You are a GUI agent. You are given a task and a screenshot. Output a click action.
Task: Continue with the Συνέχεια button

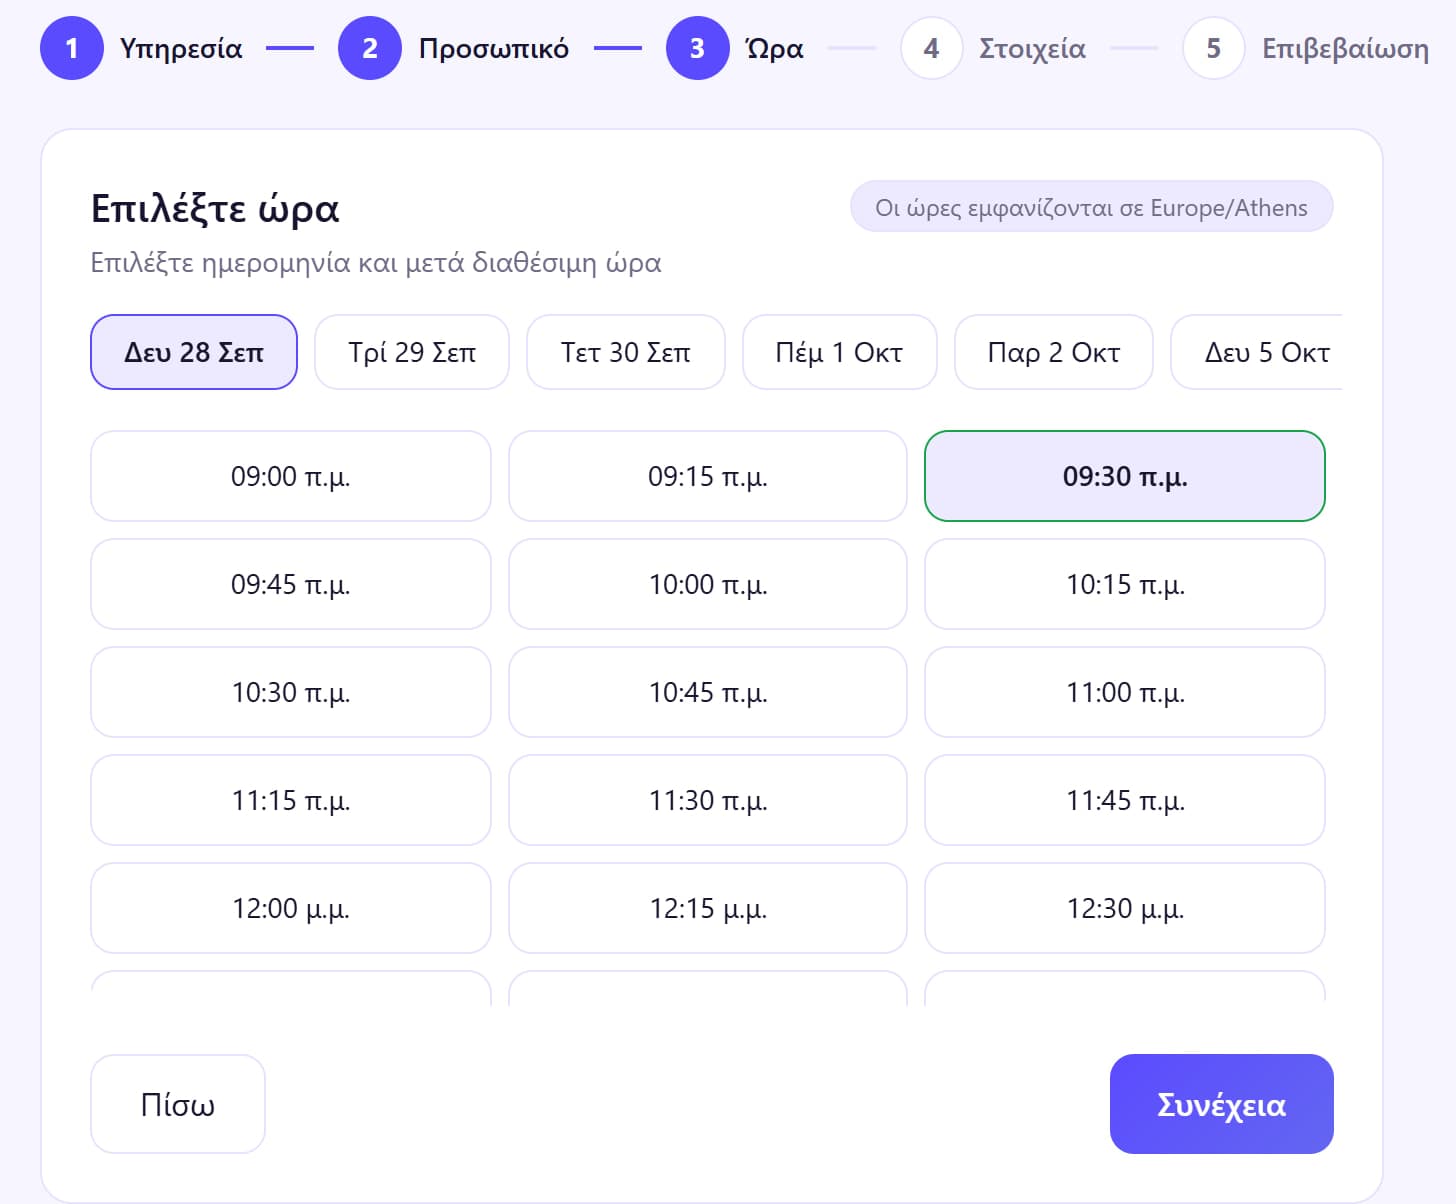[1222, 1104]
